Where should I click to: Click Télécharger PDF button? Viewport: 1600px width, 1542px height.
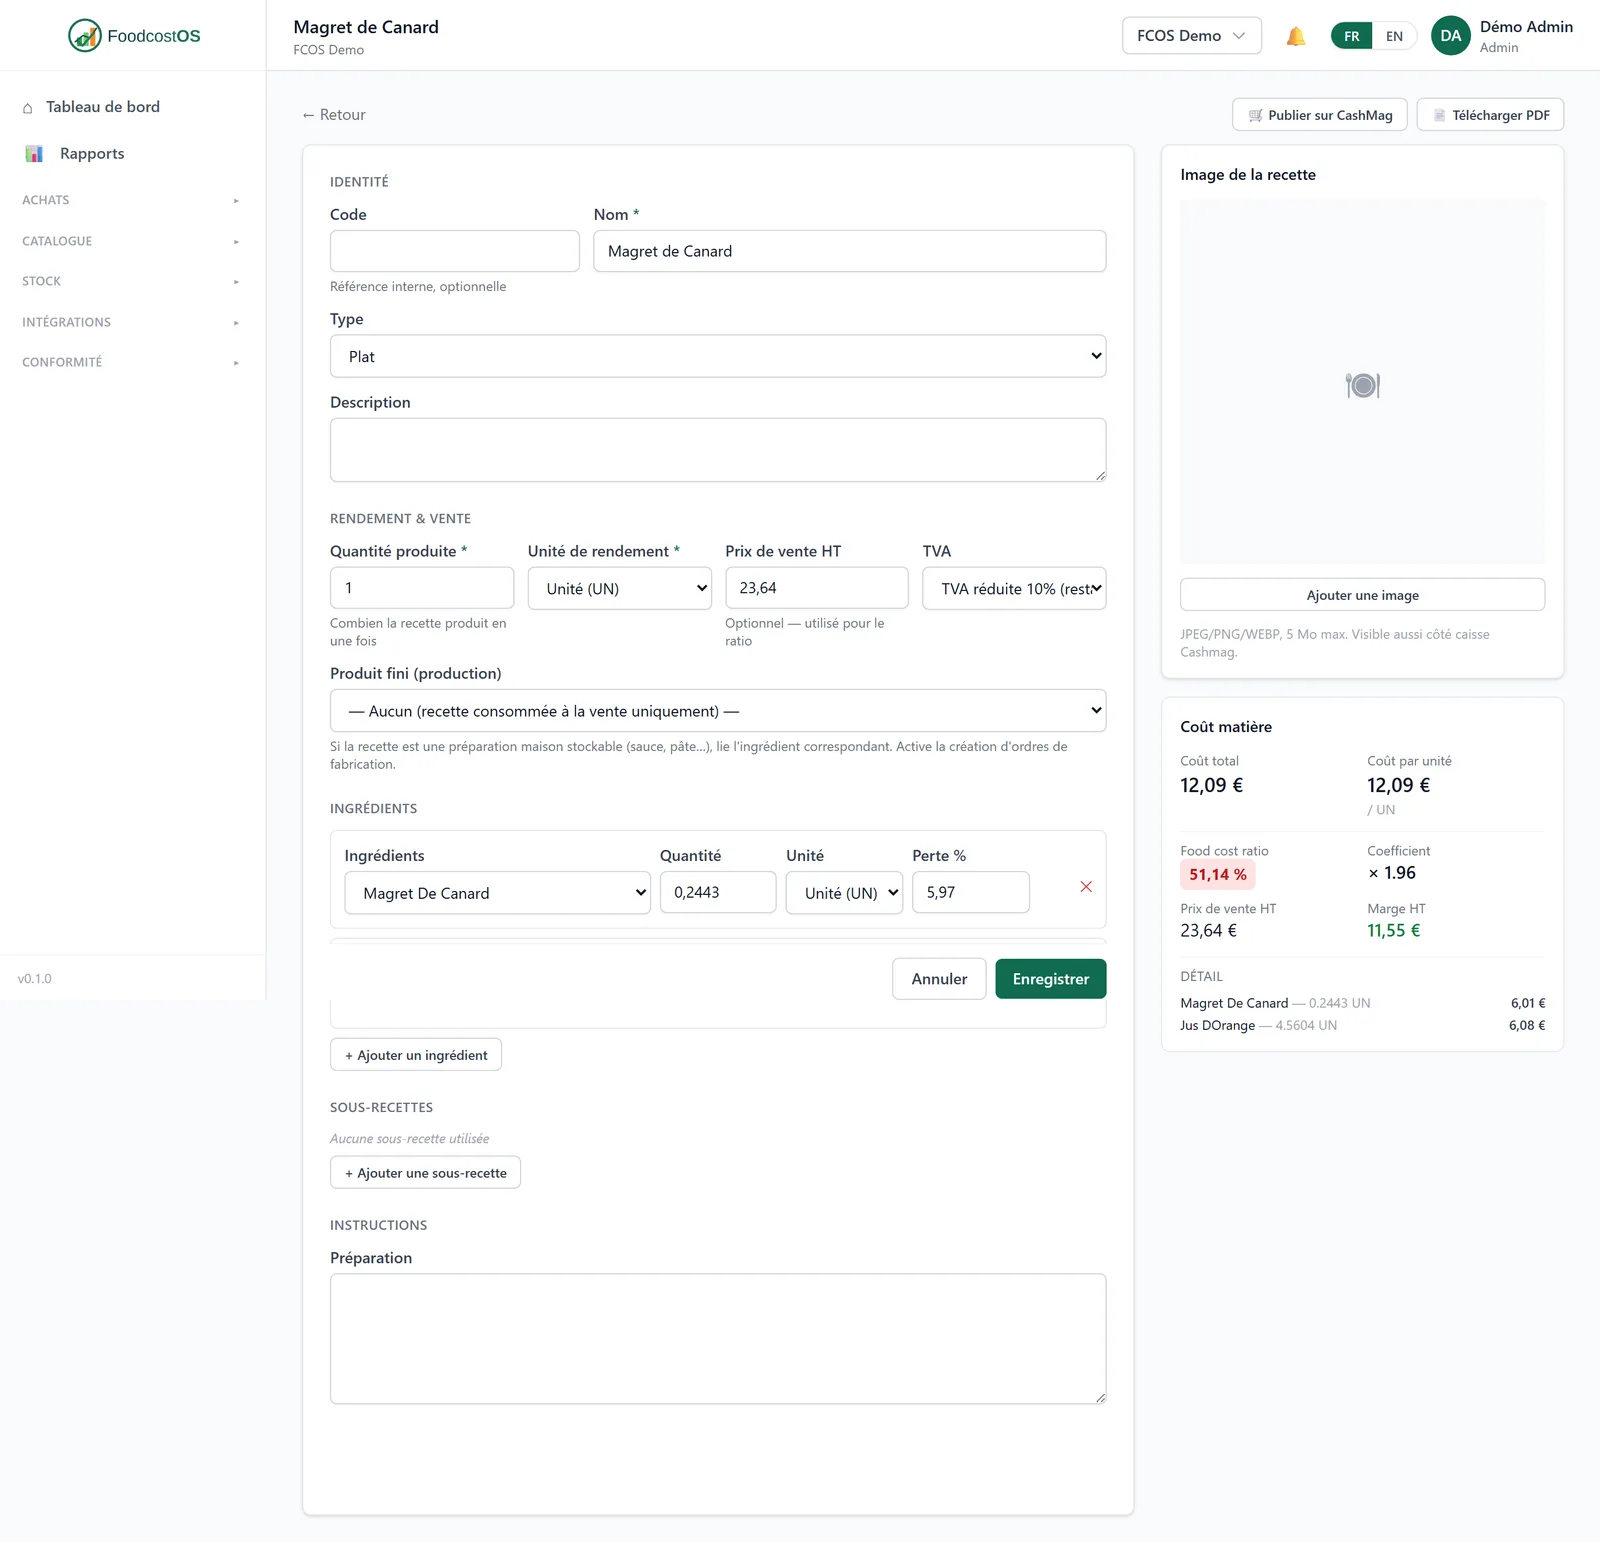(x=1490, y=115)
